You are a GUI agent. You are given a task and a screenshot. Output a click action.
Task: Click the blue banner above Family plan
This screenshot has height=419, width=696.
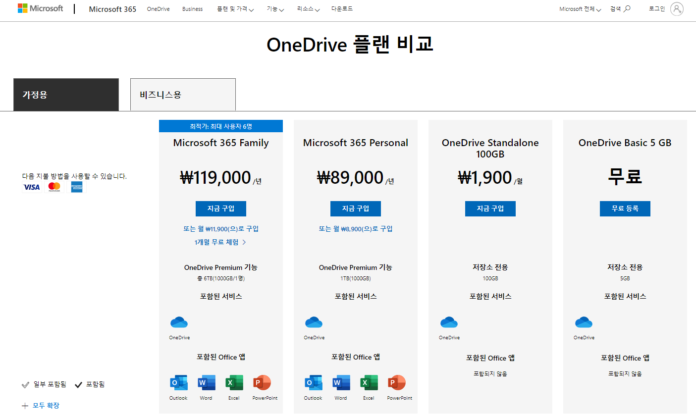(221, 126)
